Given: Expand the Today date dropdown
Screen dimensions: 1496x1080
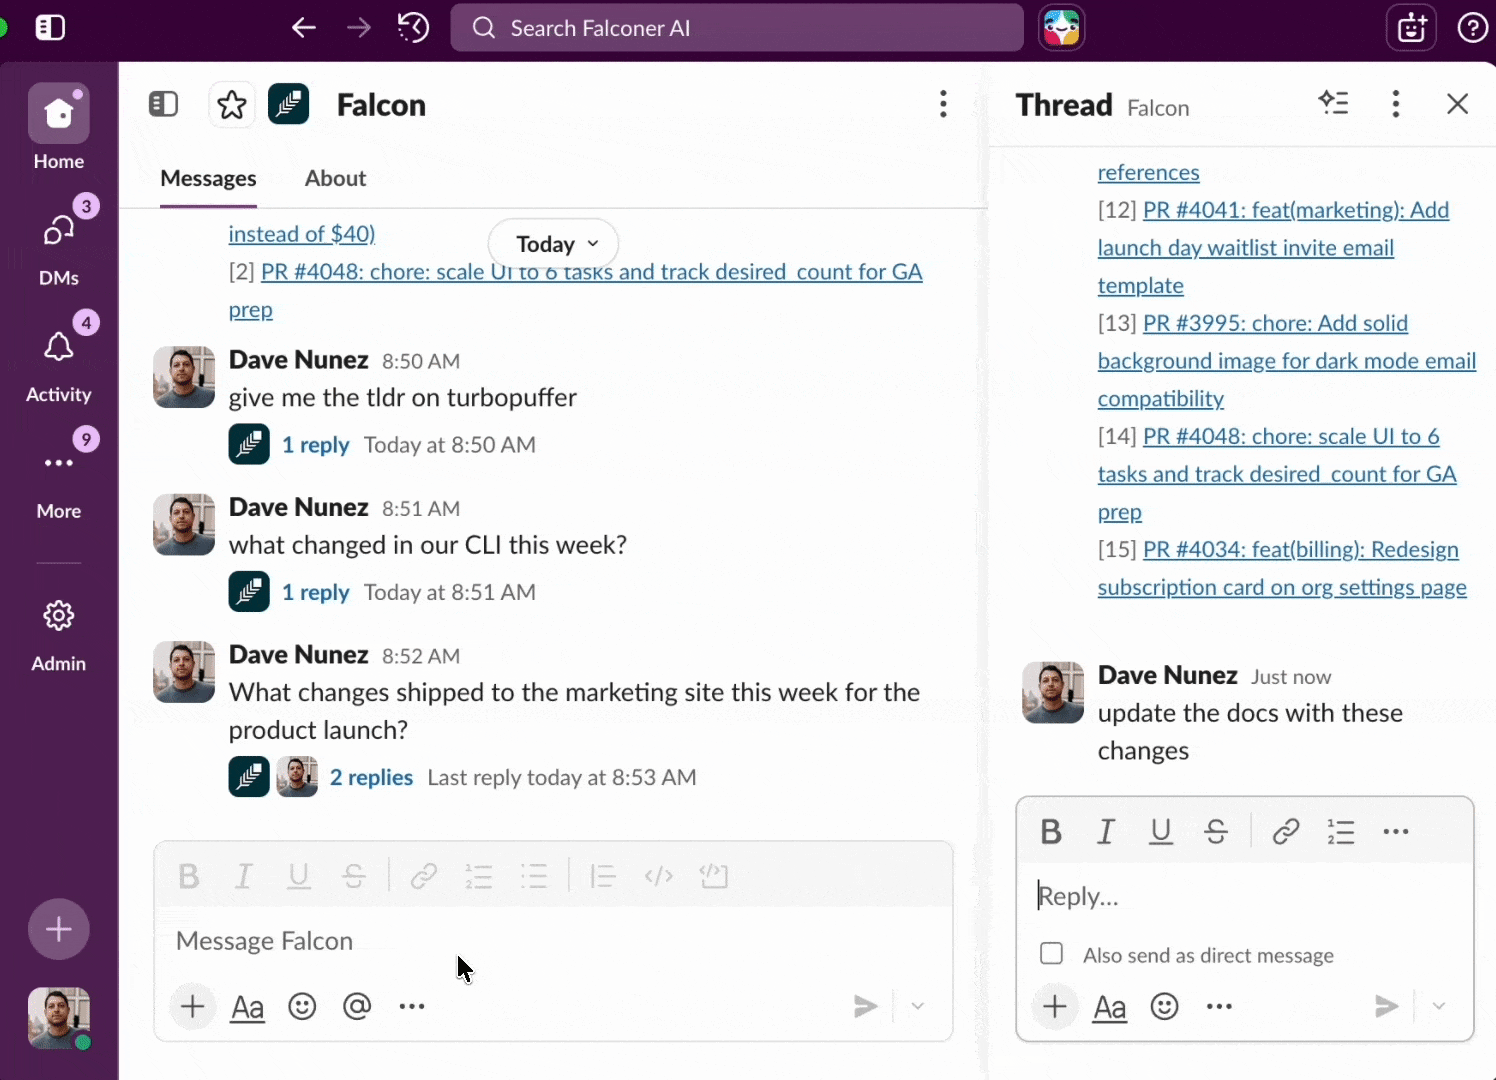Looking at the screenshot, I should 554,244.
